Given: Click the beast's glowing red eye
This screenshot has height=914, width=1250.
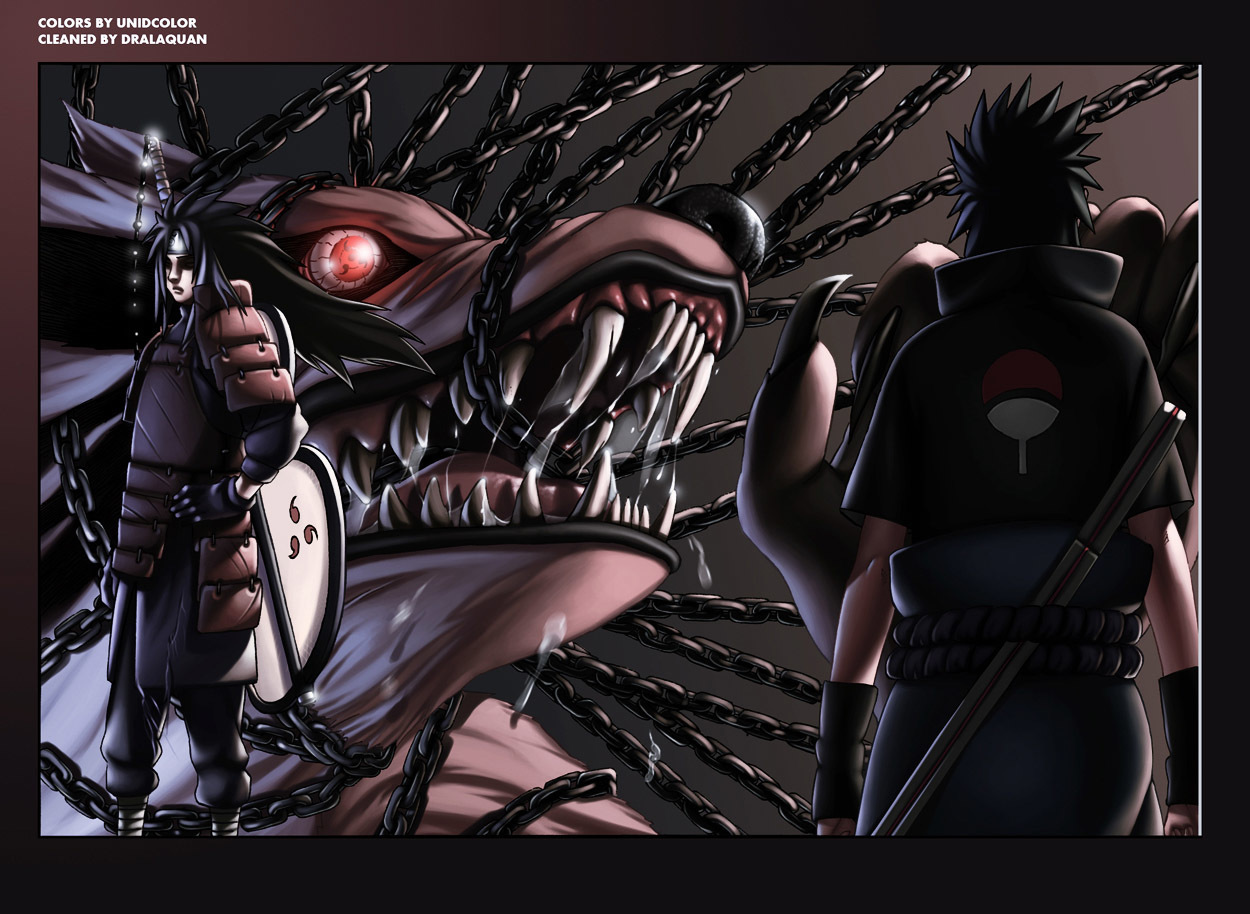Looking at the screenshot, I should click(x=348, y=257).
